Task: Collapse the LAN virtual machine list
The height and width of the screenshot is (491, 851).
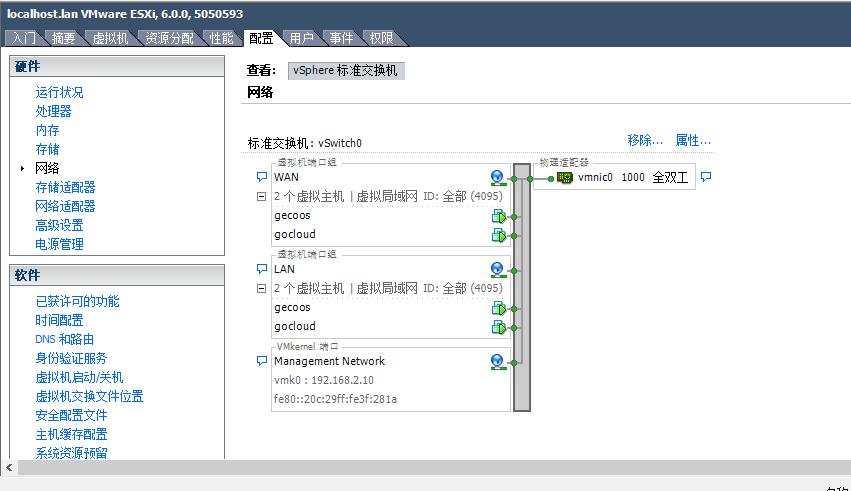Action: pyautogui.click(x=262, y=289)
